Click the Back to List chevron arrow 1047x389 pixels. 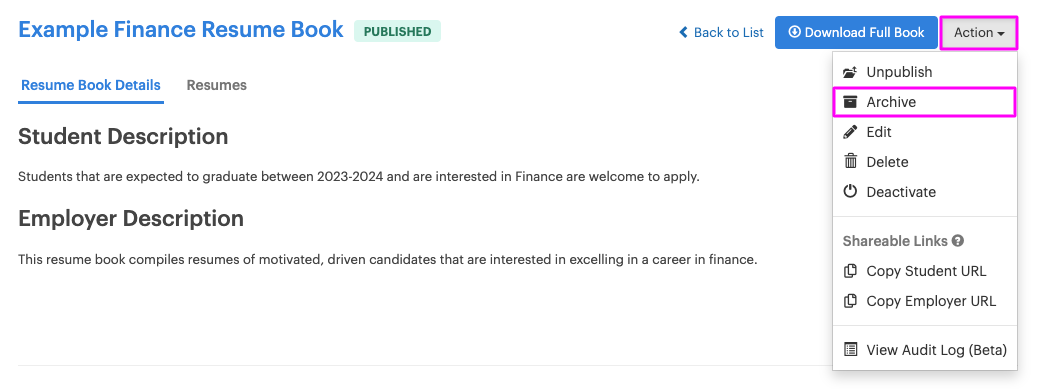[683, 32]
